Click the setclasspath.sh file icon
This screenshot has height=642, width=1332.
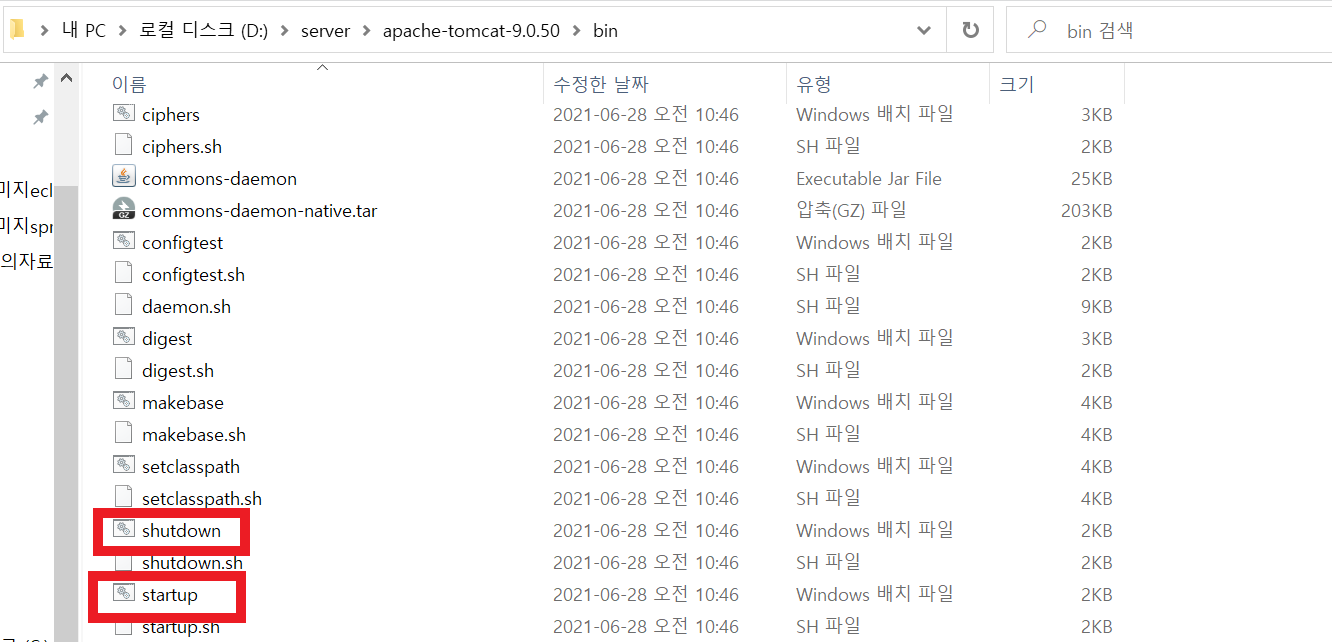tap(124, 498)
